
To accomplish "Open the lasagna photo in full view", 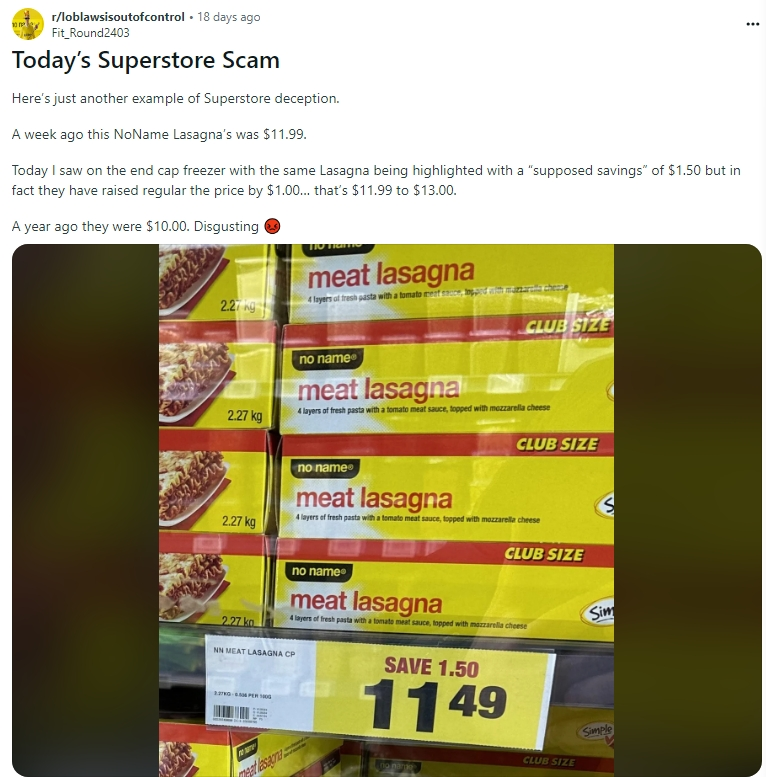I will pos(386,510).
